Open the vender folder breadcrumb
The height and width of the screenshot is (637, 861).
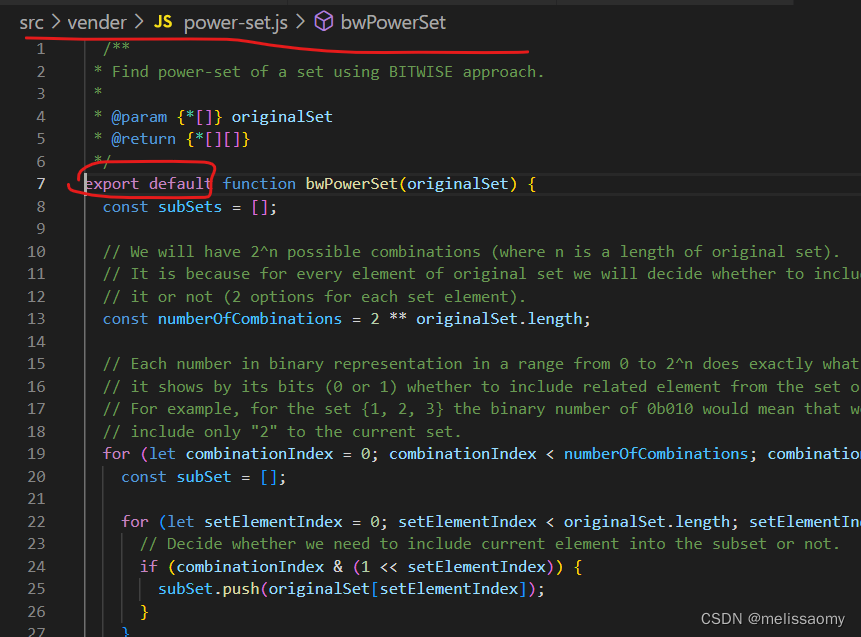click(97, 23)
